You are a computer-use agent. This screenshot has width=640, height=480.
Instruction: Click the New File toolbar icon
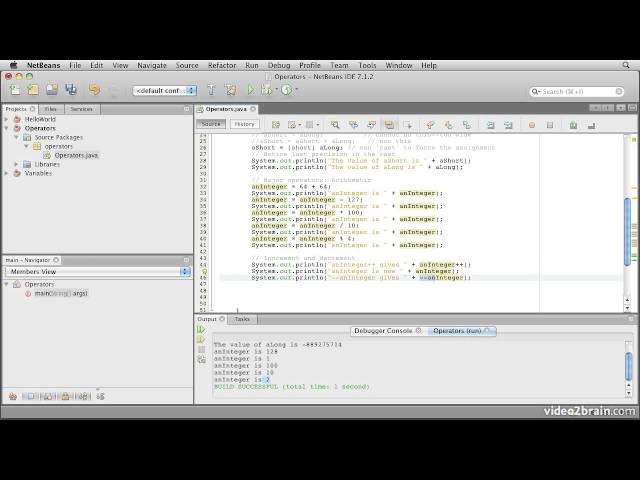(15, 89)
